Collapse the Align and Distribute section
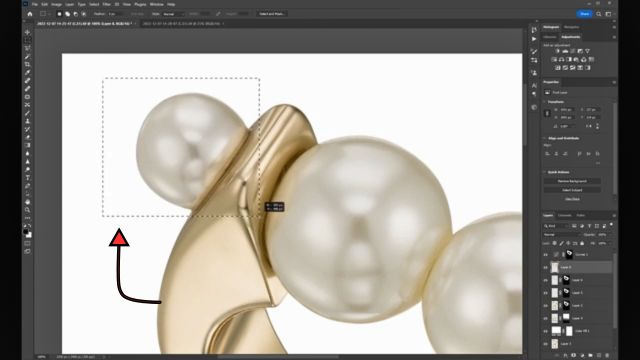This screenshot has height=360, width=640. [x=544, y=138]
